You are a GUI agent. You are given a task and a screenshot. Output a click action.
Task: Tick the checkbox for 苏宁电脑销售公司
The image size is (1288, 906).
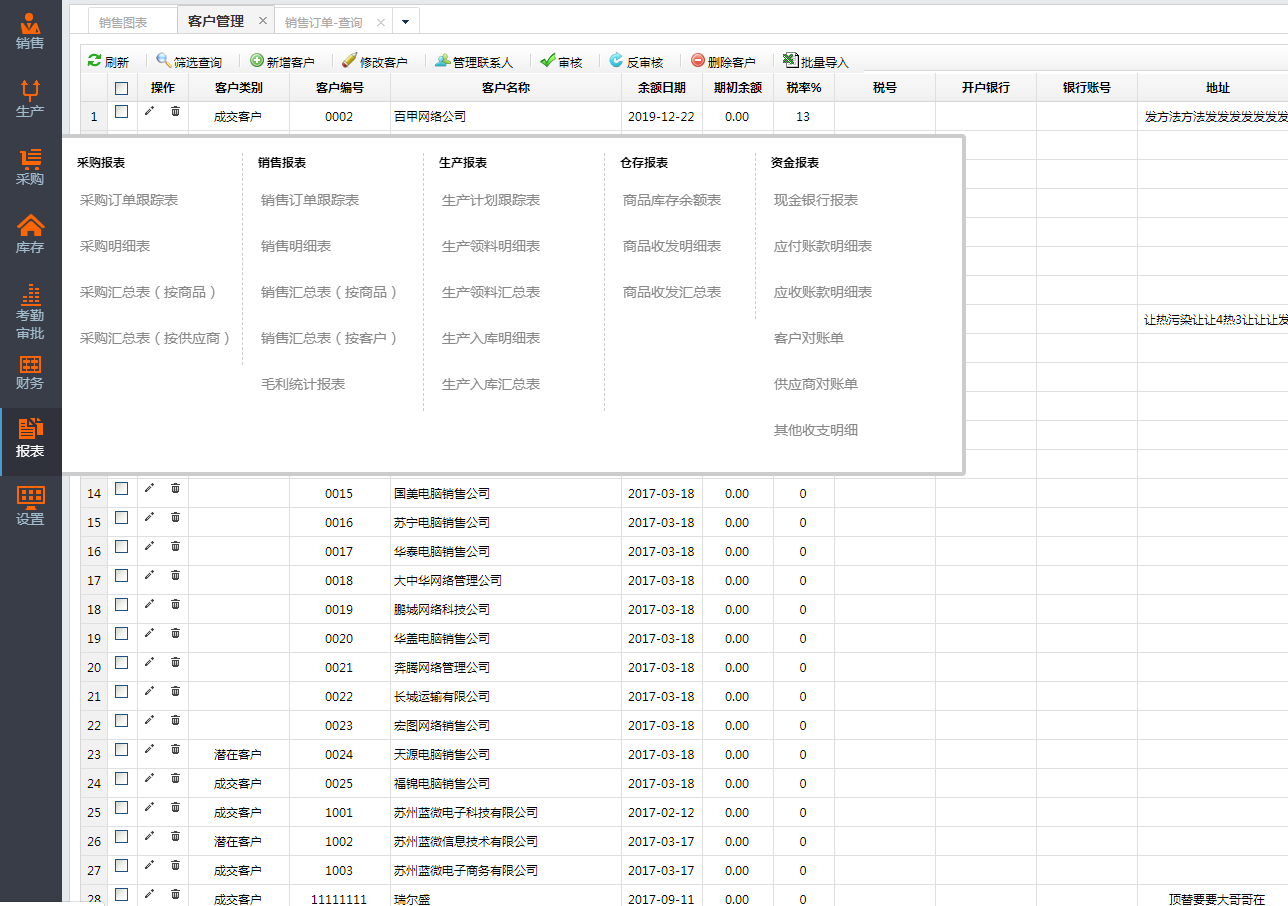click(x=122, y=518)
